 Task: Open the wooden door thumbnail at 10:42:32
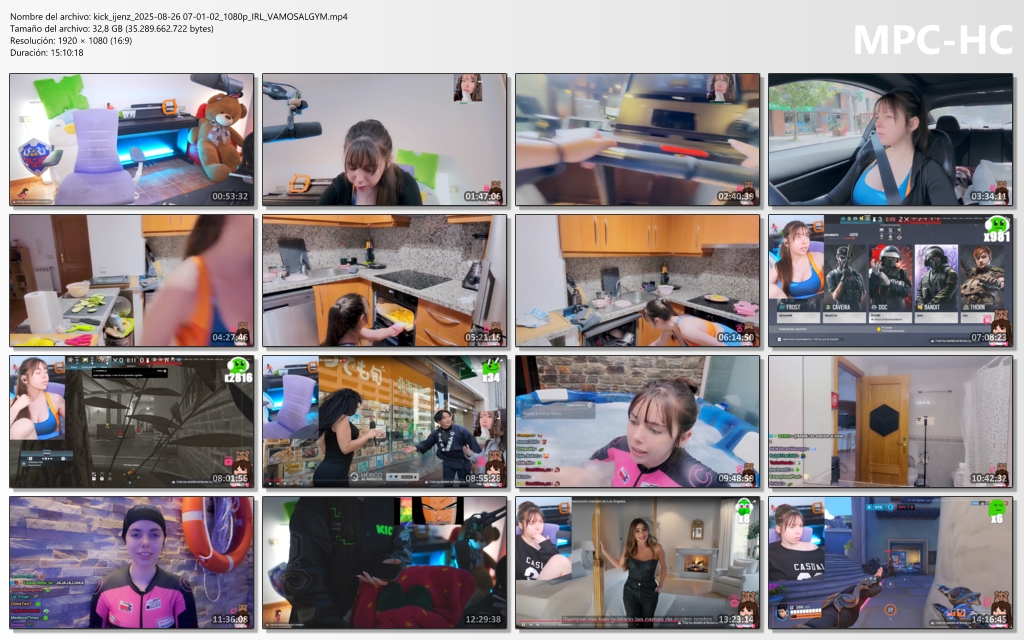pyautogui.click(x=891, y=422)
